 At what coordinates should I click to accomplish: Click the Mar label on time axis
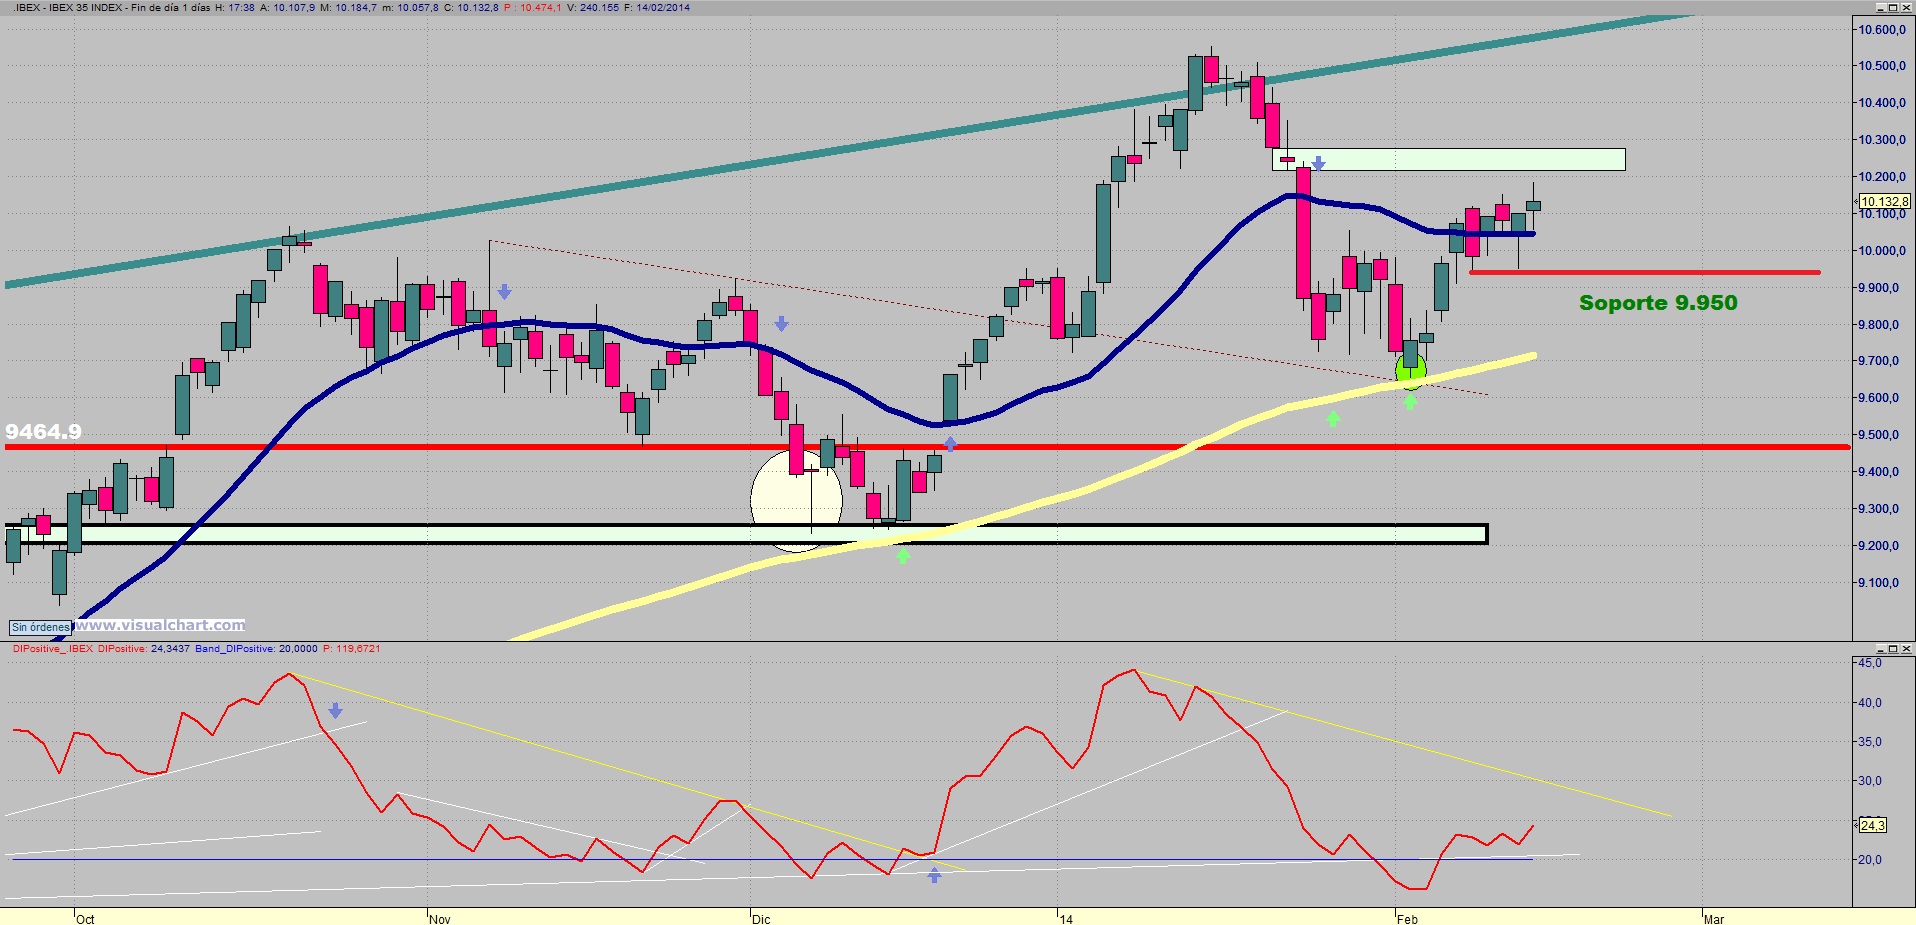point(1714,919)
